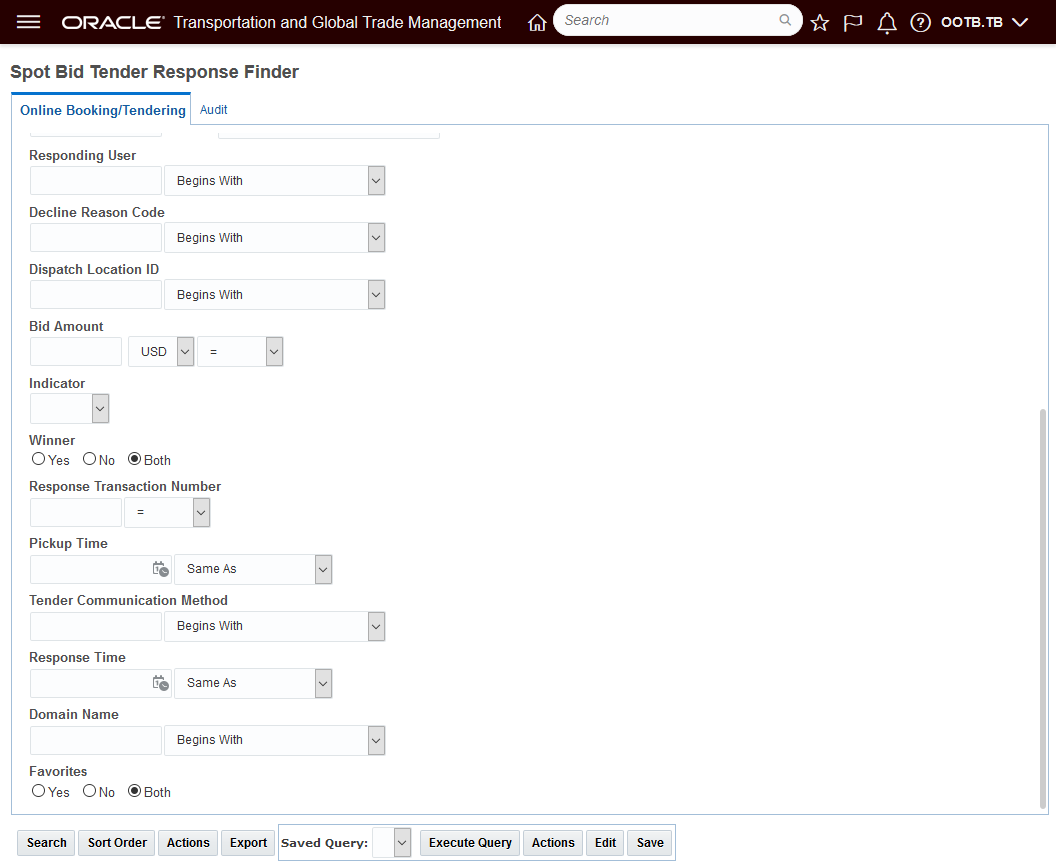The height and width of the screenshot is (865, 1056).
Task: Open Tender Communication Method operator dropdown
Action: 275,627
